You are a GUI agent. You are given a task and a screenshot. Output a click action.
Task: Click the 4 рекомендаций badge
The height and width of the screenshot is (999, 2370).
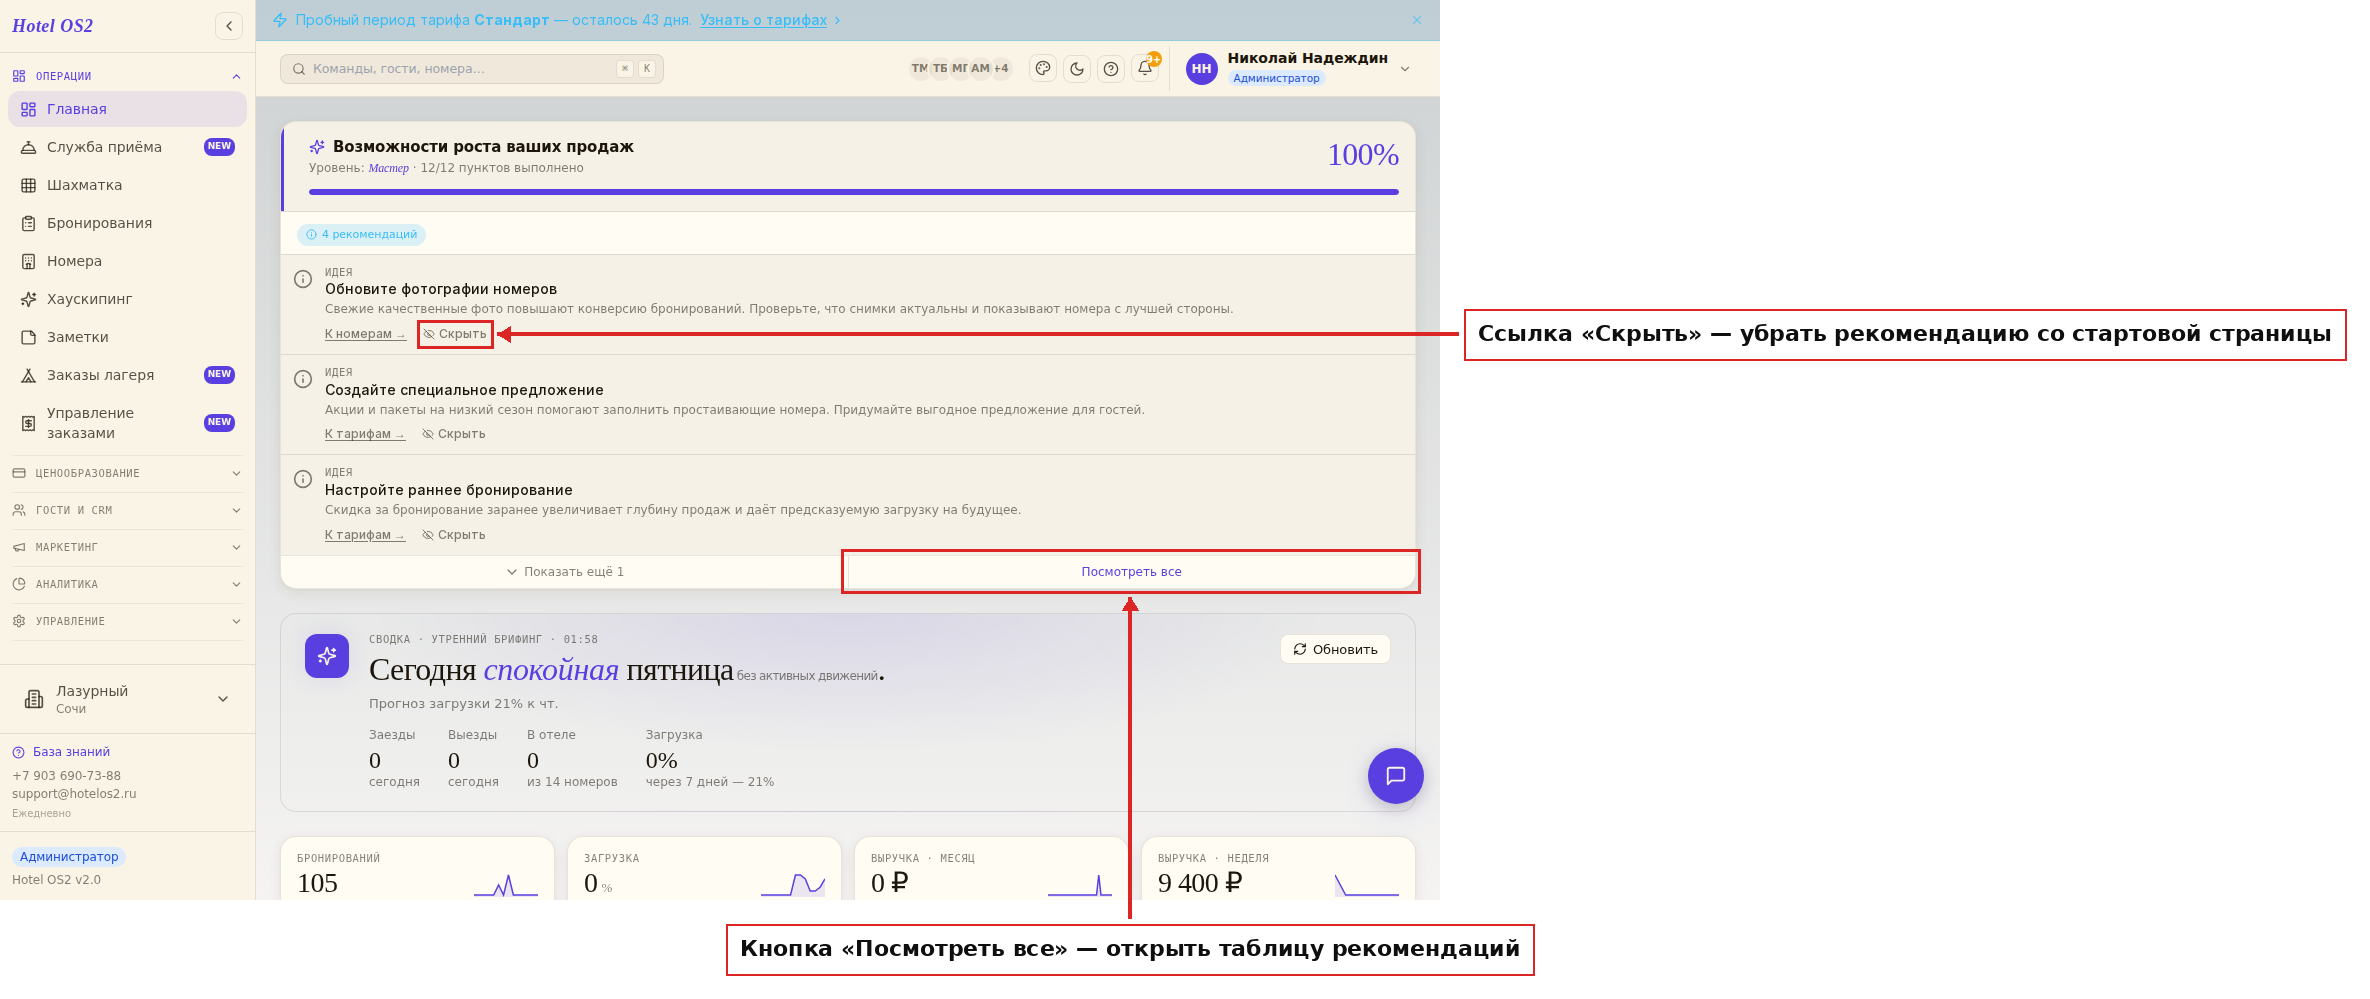[362, 234]
